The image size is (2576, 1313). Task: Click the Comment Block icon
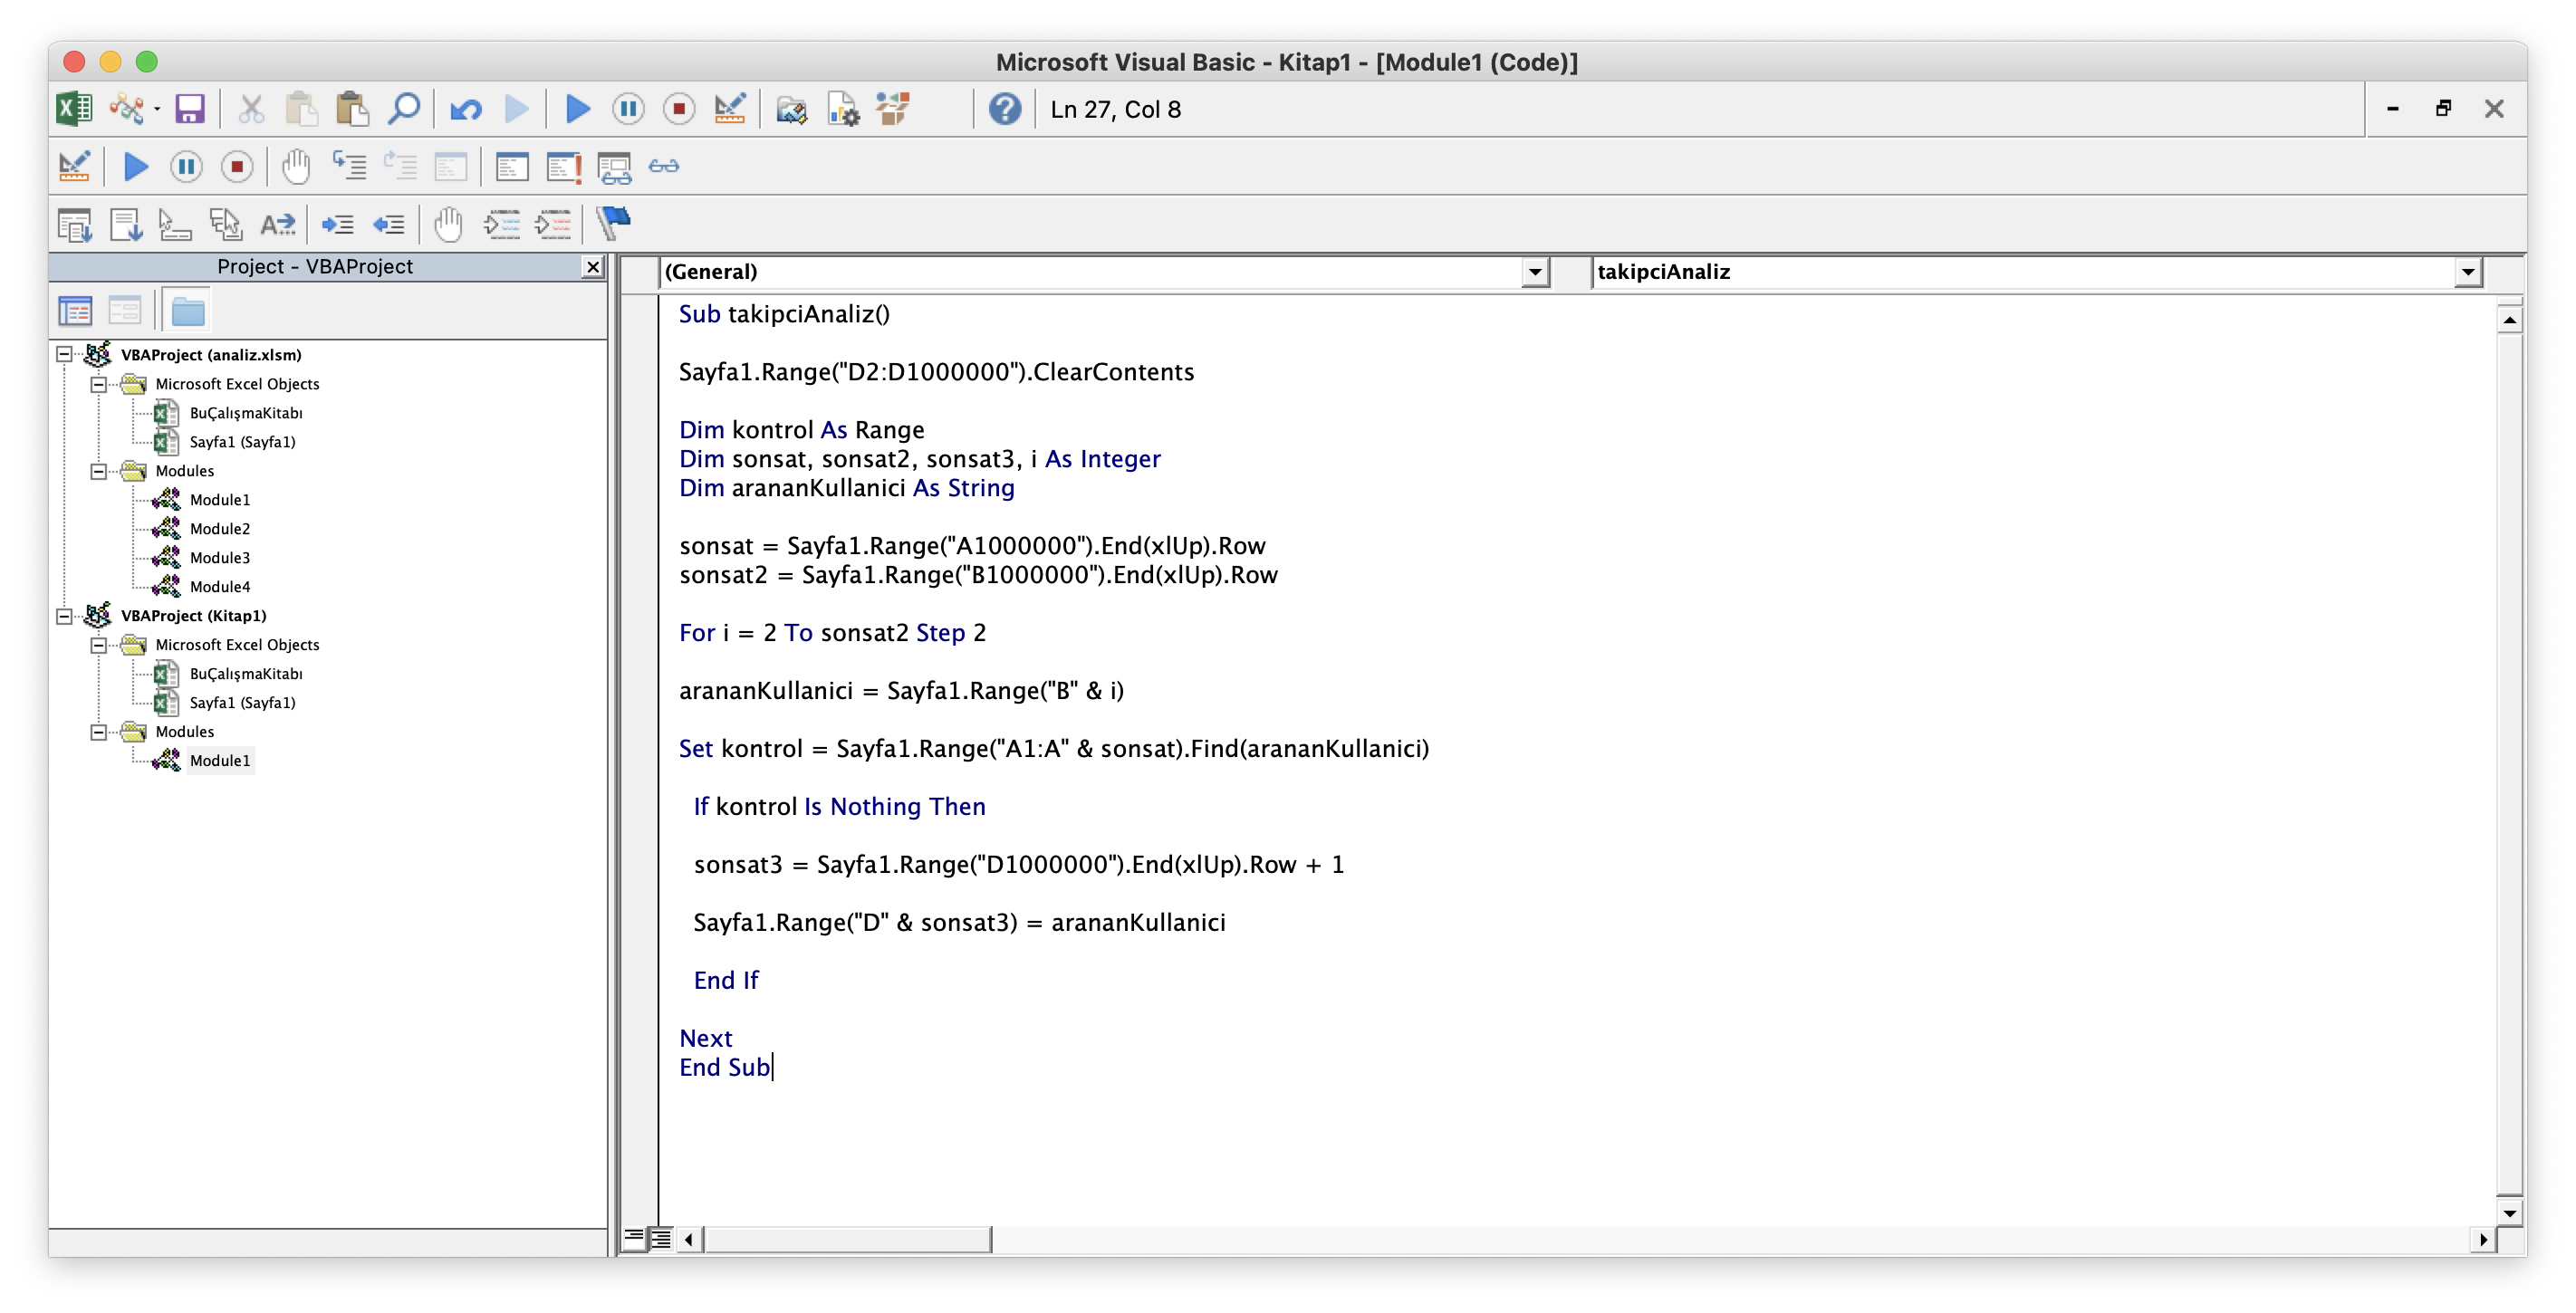502,224
